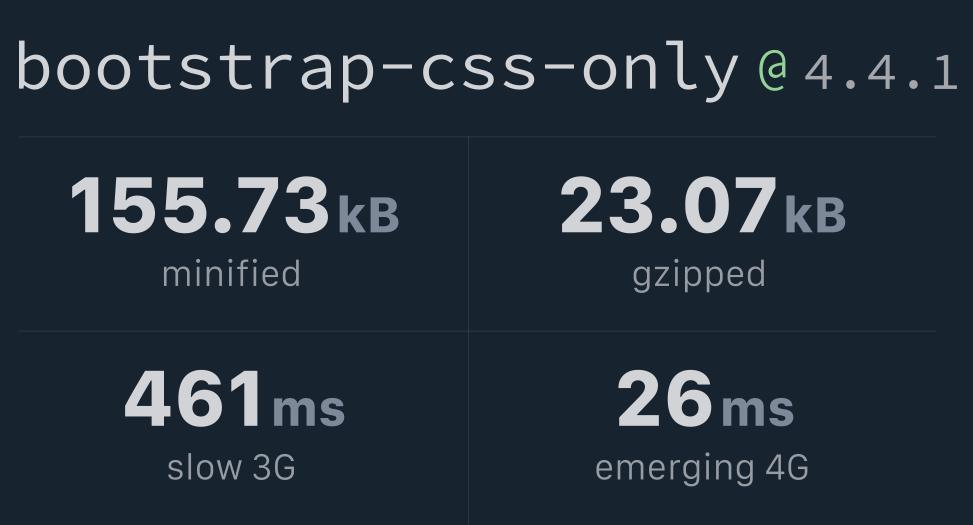Select the ms unit beside 461
This screenshot has width=973, height=525.
tap(308, 410)
